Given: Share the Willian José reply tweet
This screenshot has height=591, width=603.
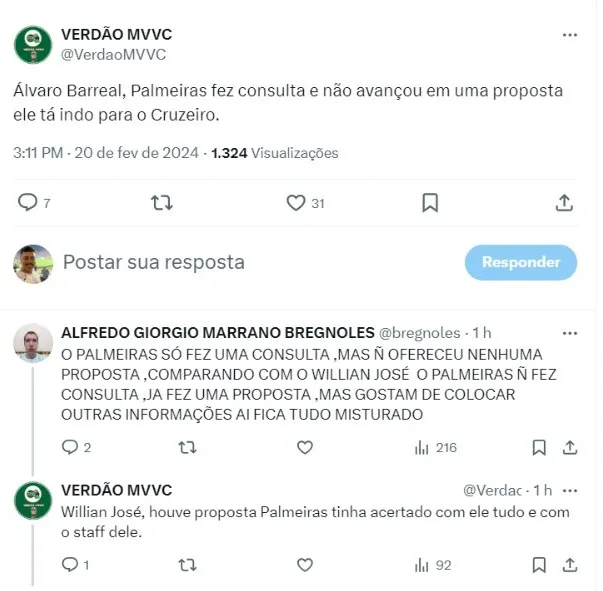Looking at the screenshot, I should click(x=570, y=565).
